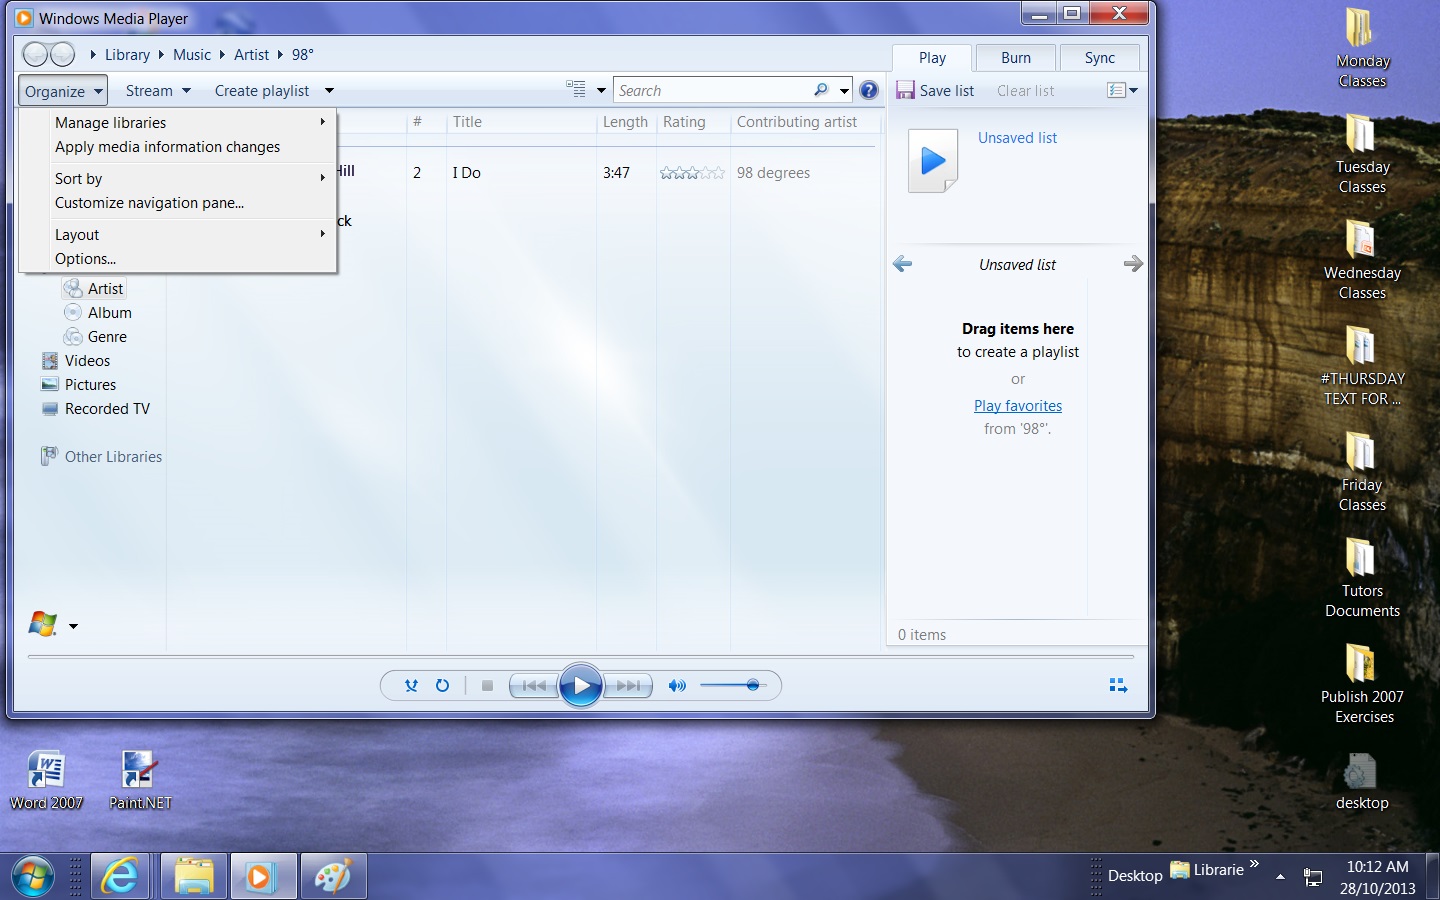Mute the volume speaker icon
Image resolution: width=1440 pixels, height=900 pixels.
[677, 686]
